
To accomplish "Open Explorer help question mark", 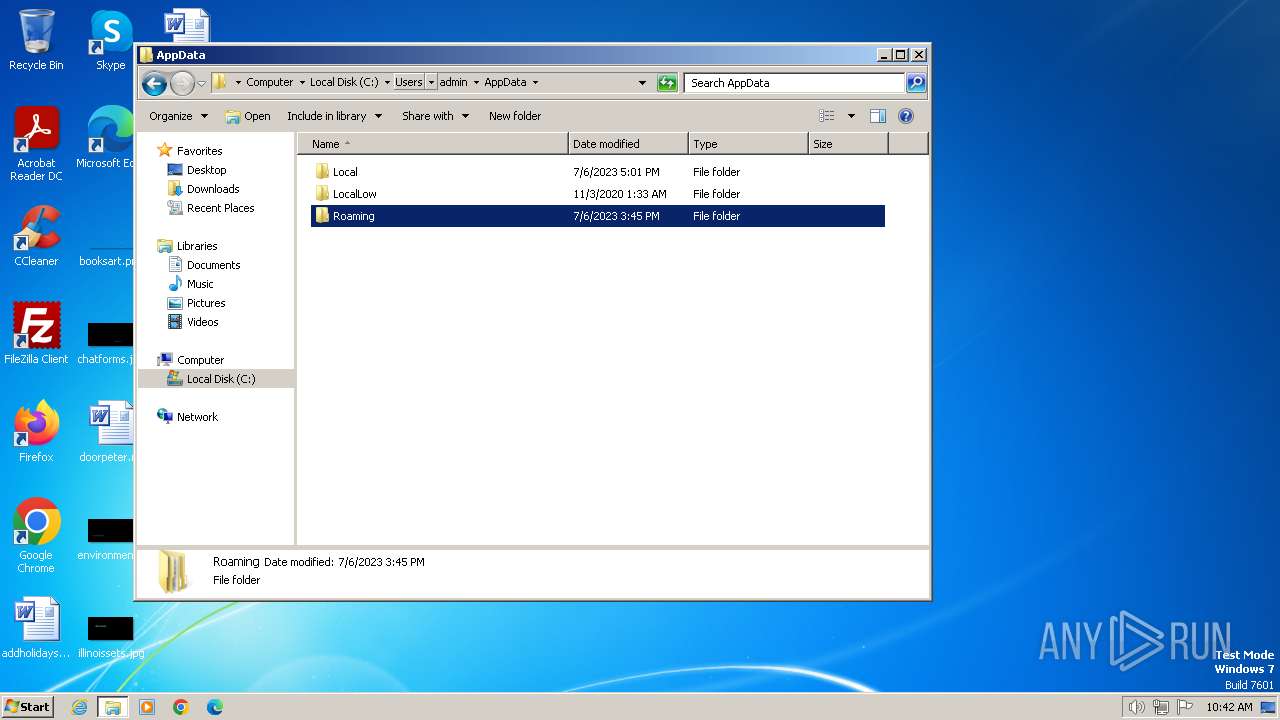I will pos(906,116).
